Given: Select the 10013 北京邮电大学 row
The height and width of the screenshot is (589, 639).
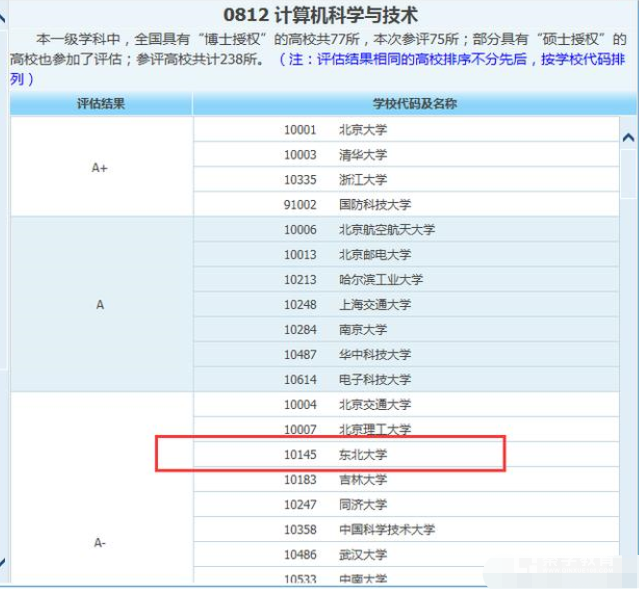Looking at the screenshot, I should coord(406,254).
